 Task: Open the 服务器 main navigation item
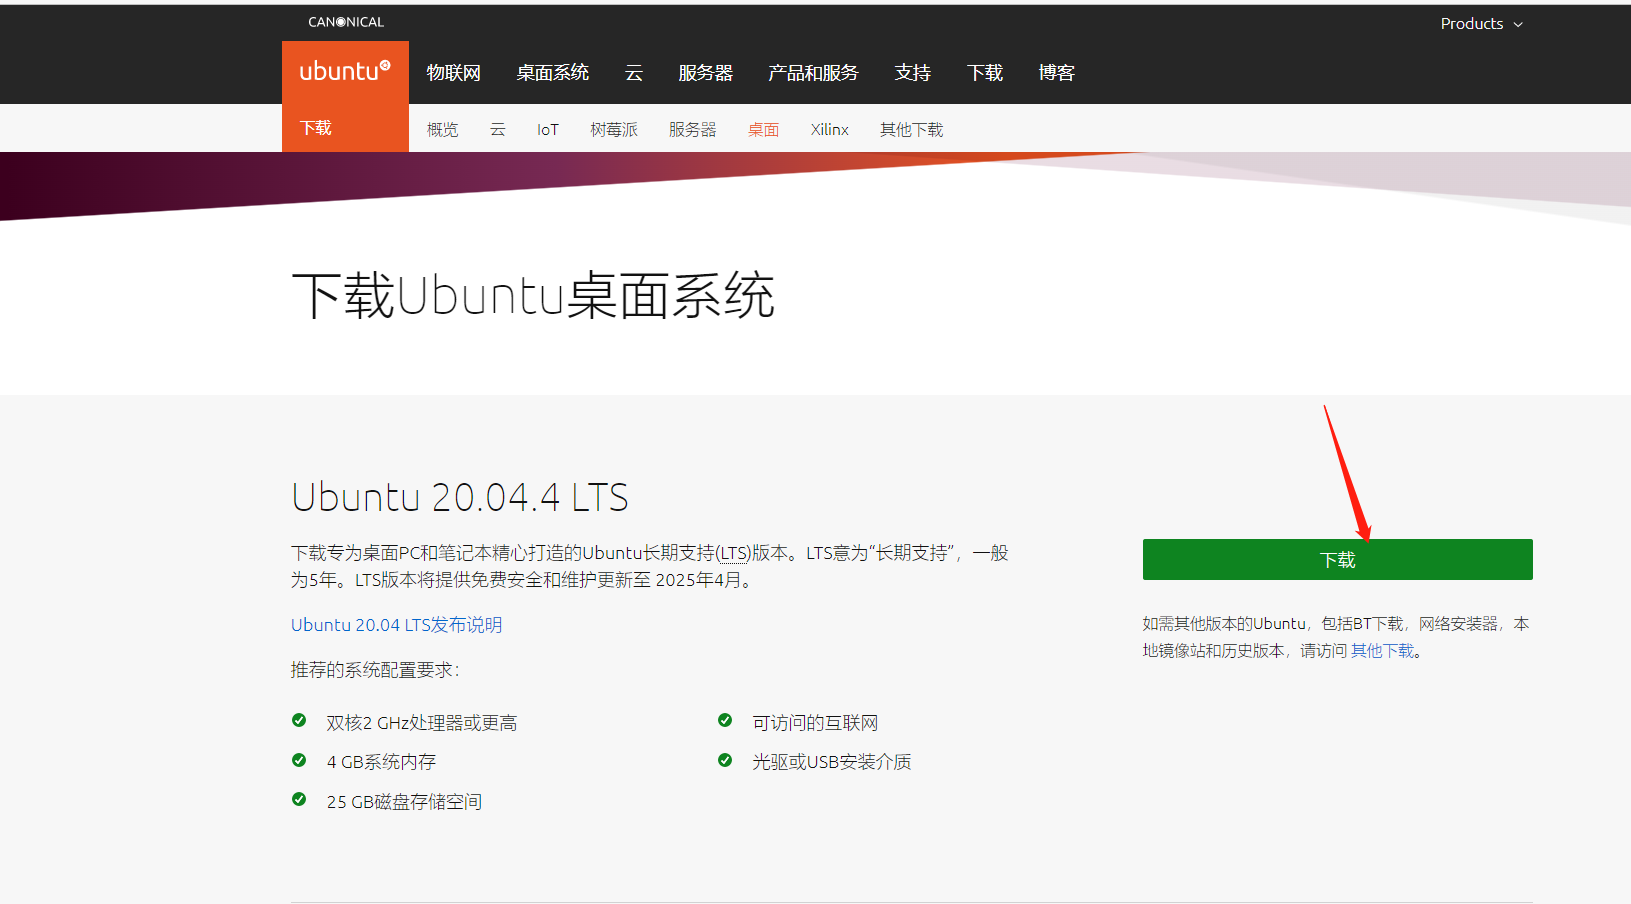(x=706, y=73)
